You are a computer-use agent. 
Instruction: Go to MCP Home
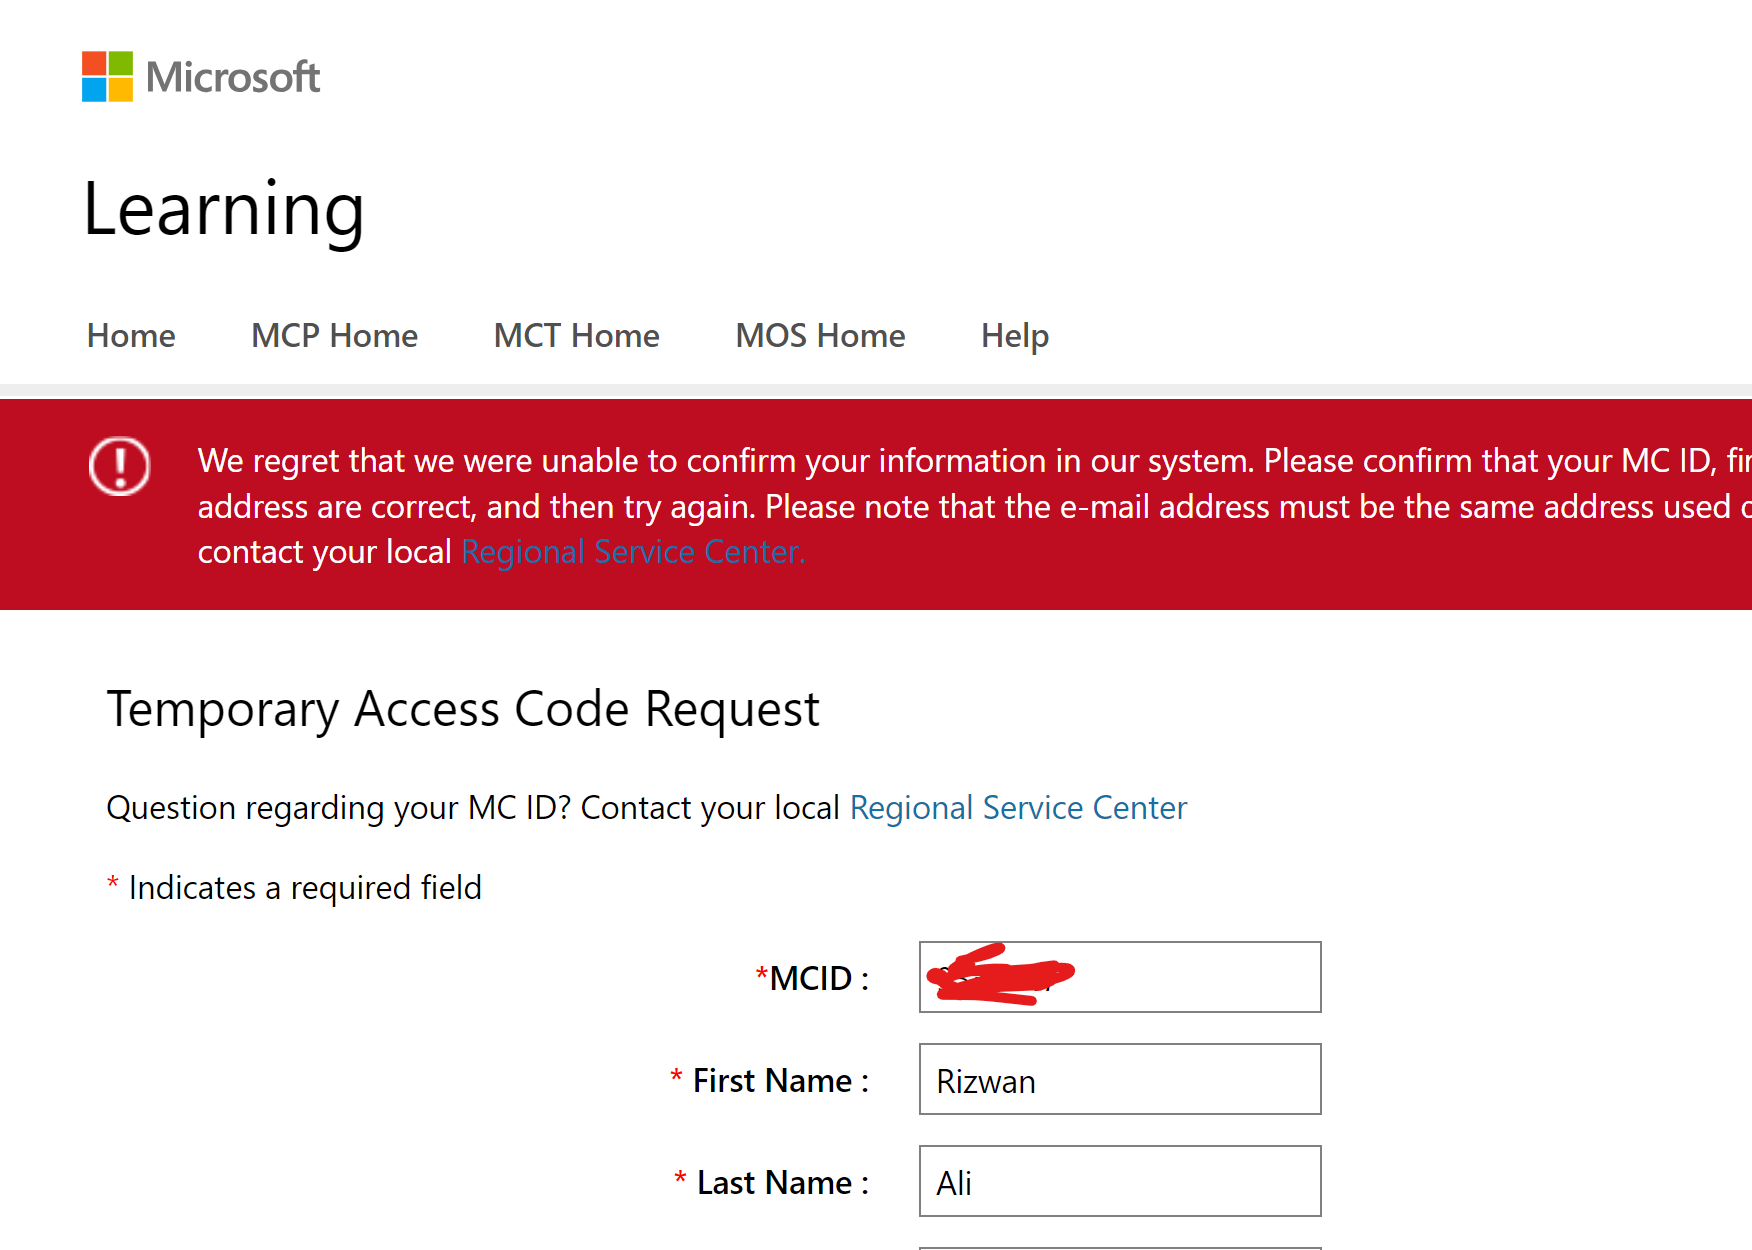point(334,336)
